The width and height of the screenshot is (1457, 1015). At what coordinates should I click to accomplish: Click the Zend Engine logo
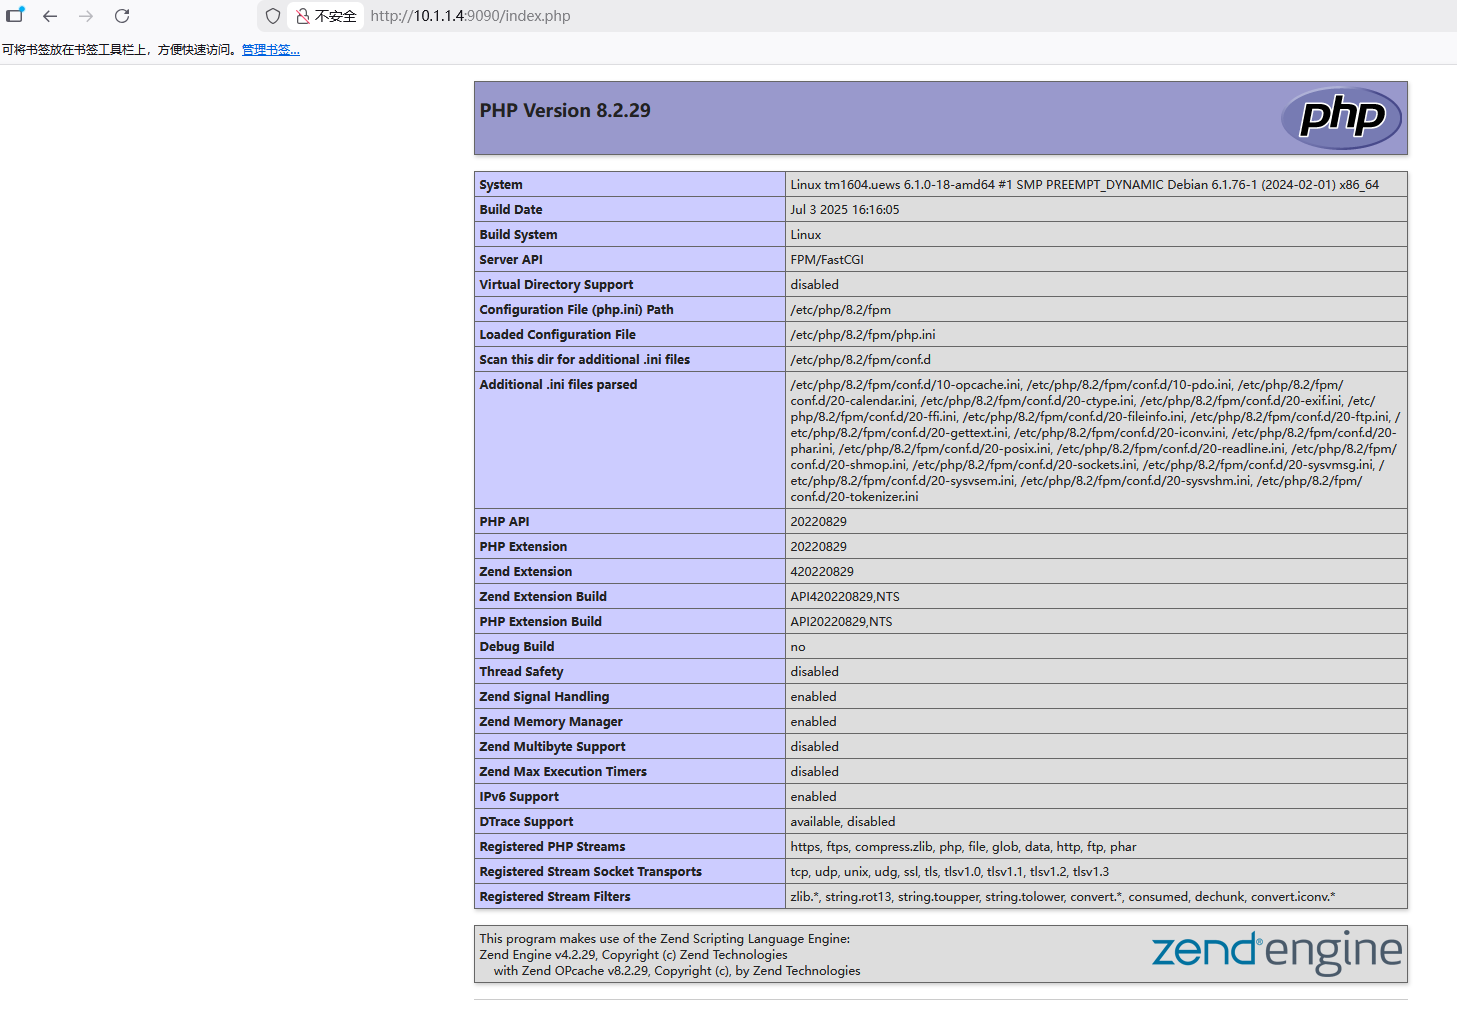coord(1276,952)
